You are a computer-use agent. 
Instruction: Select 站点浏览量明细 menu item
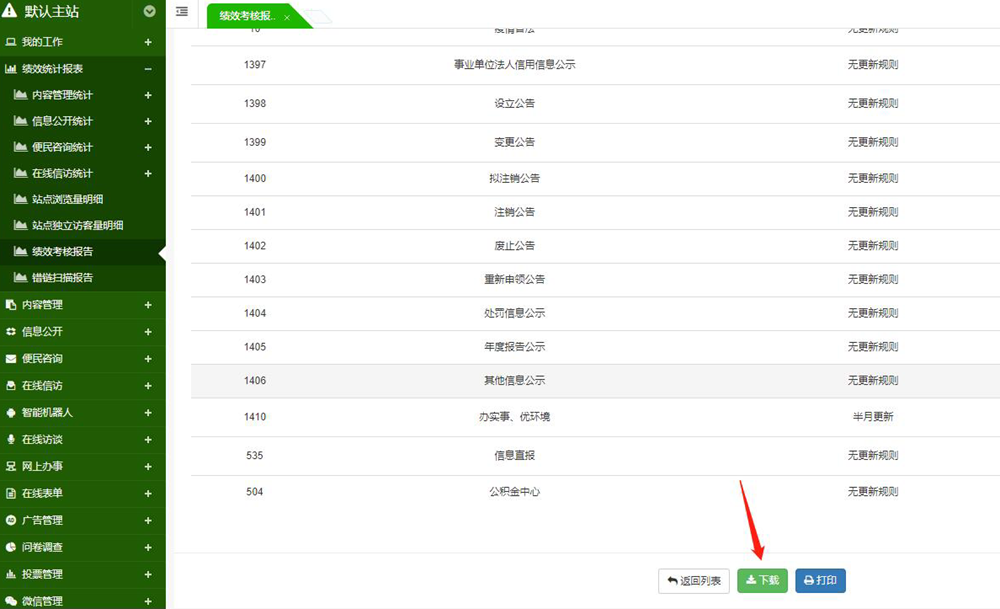[67, 199]
